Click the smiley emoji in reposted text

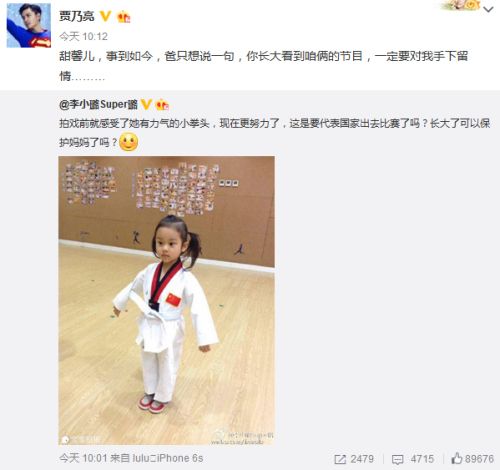[x=129, y=142]
